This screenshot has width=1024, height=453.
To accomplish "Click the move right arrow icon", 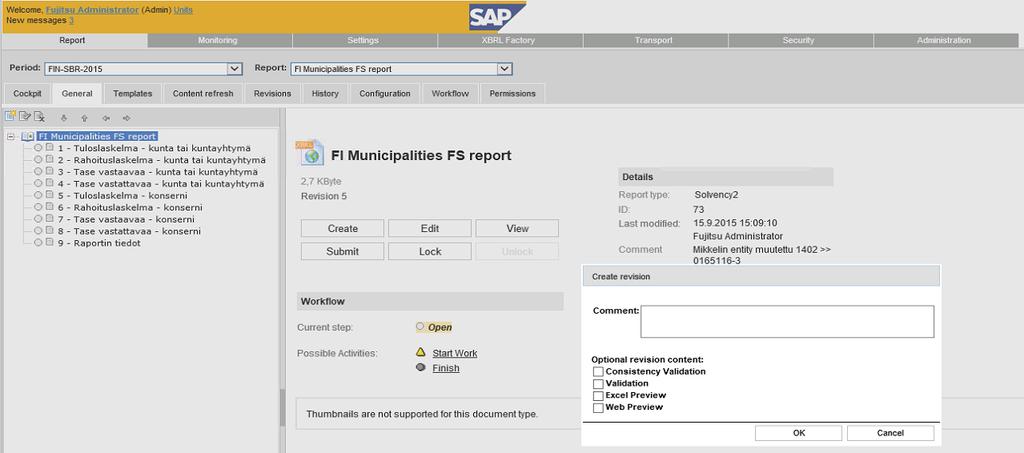I will pos(127,118).
